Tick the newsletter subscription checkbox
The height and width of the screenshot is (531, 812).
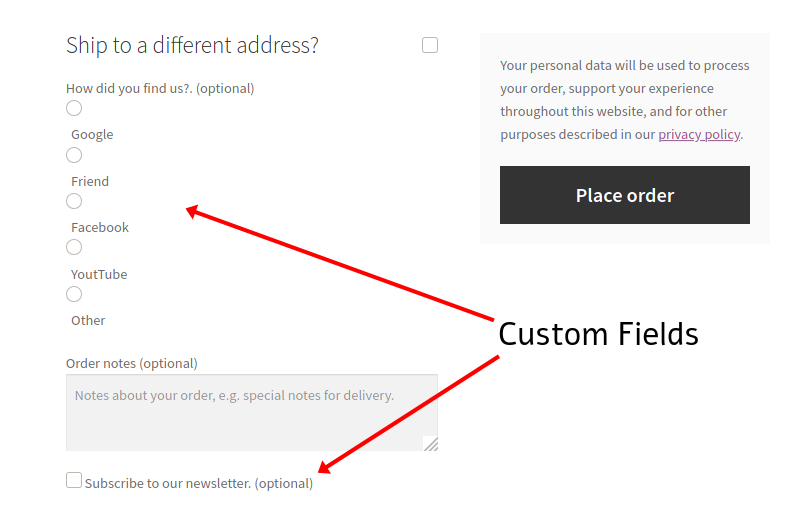pos(74,480)
